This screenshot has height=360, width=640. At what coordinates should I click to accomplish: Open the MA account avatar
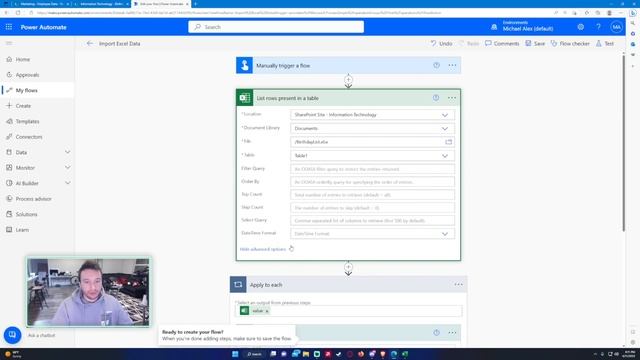tap(616, 27)
